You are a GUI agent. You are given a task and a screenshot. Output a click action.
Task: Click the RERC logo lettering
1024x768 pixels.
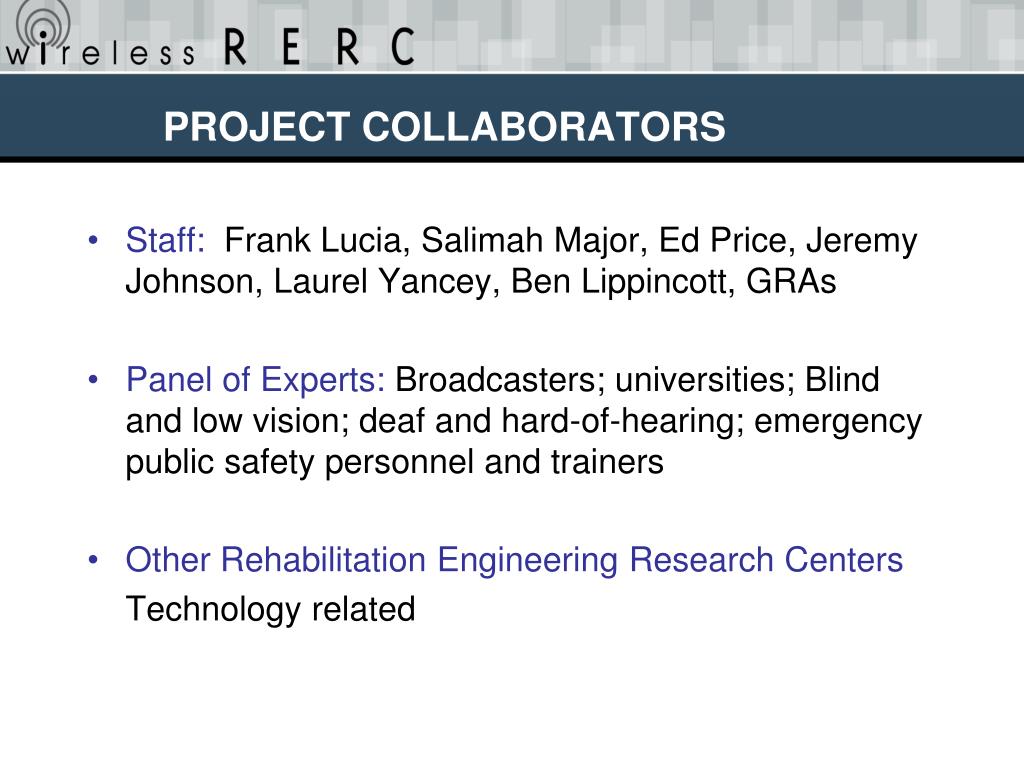[x=319, y=47]
